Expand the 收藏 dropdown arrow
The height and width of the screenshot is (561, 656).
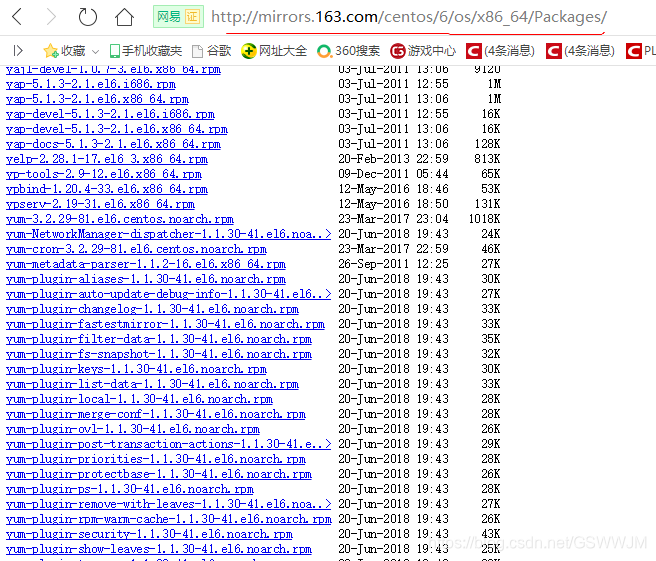point(95,52)
